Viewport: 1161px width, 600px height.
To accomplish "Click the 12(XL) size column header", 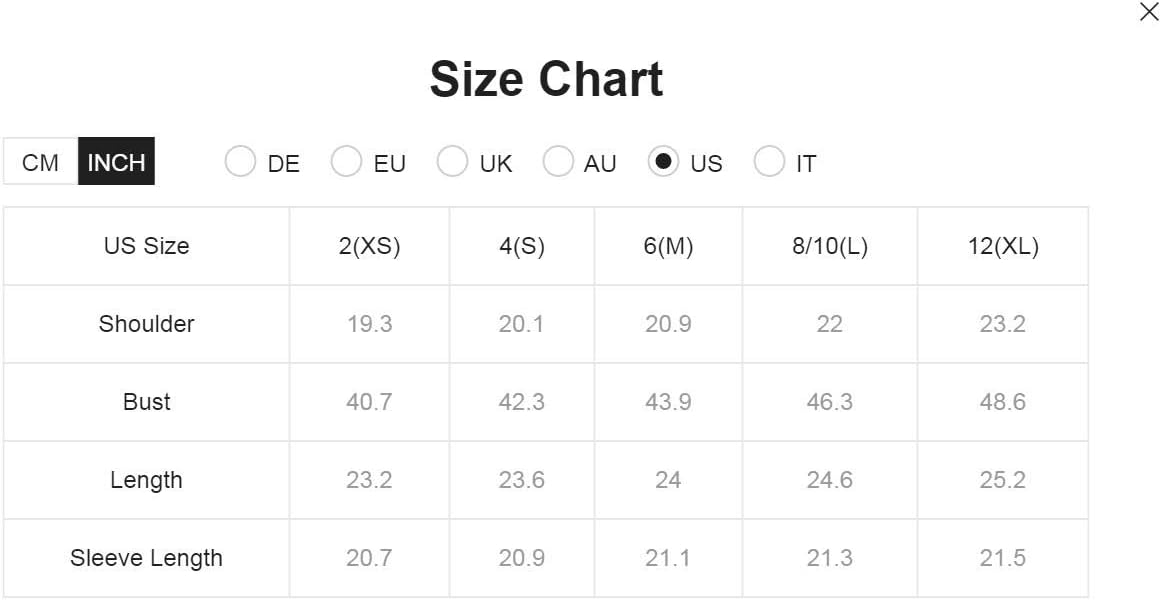I will coord(1003,246).
